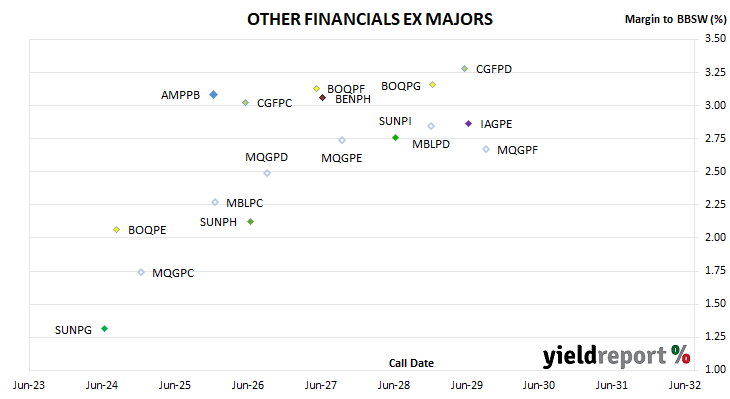
Task: Select the IAGPE purple diamond marker
Action: pyautogui.click(x=469, y=124)
